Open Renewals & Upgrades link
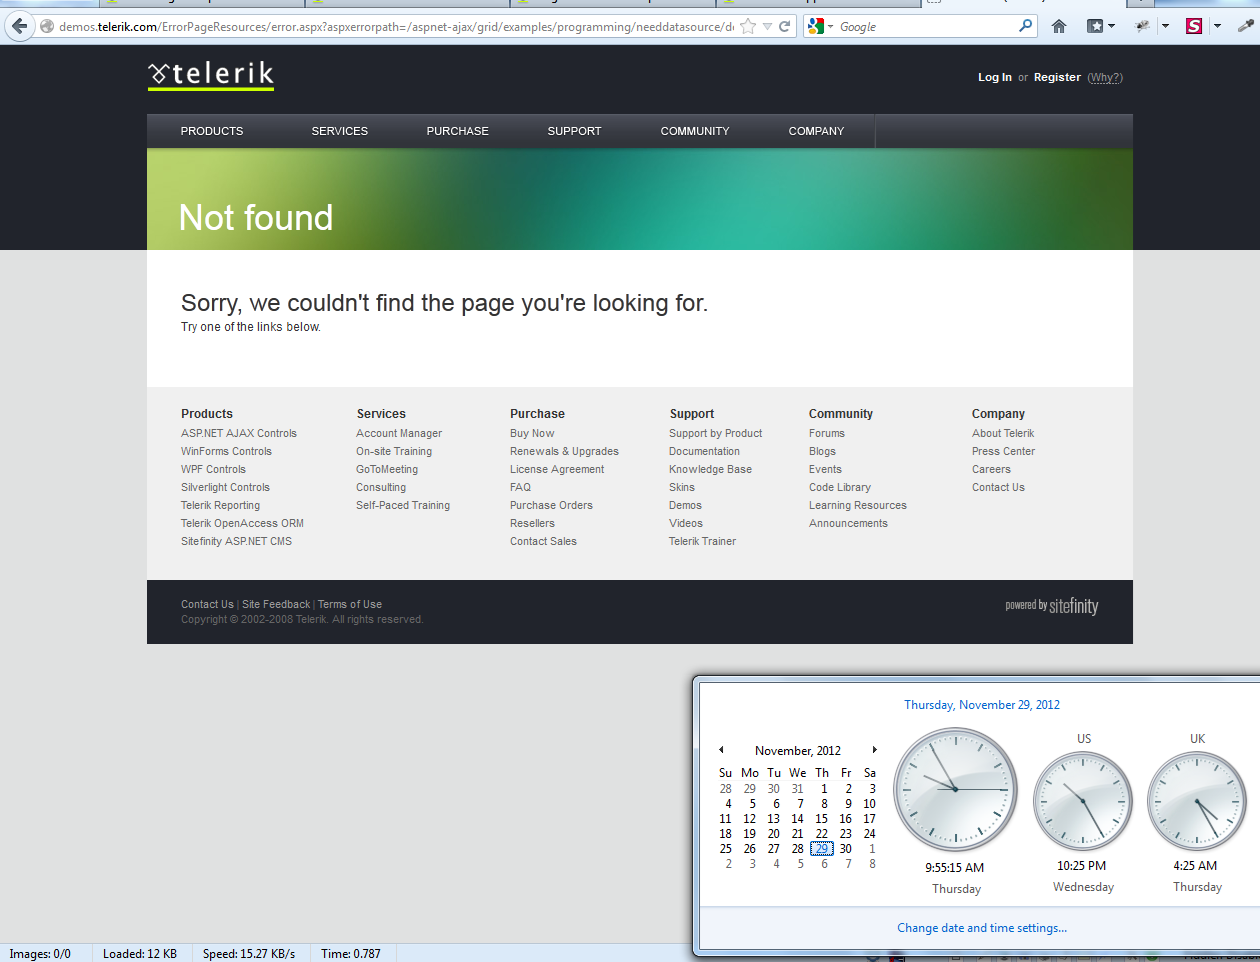Screen dimensions: 1260x962 [564, 451]
